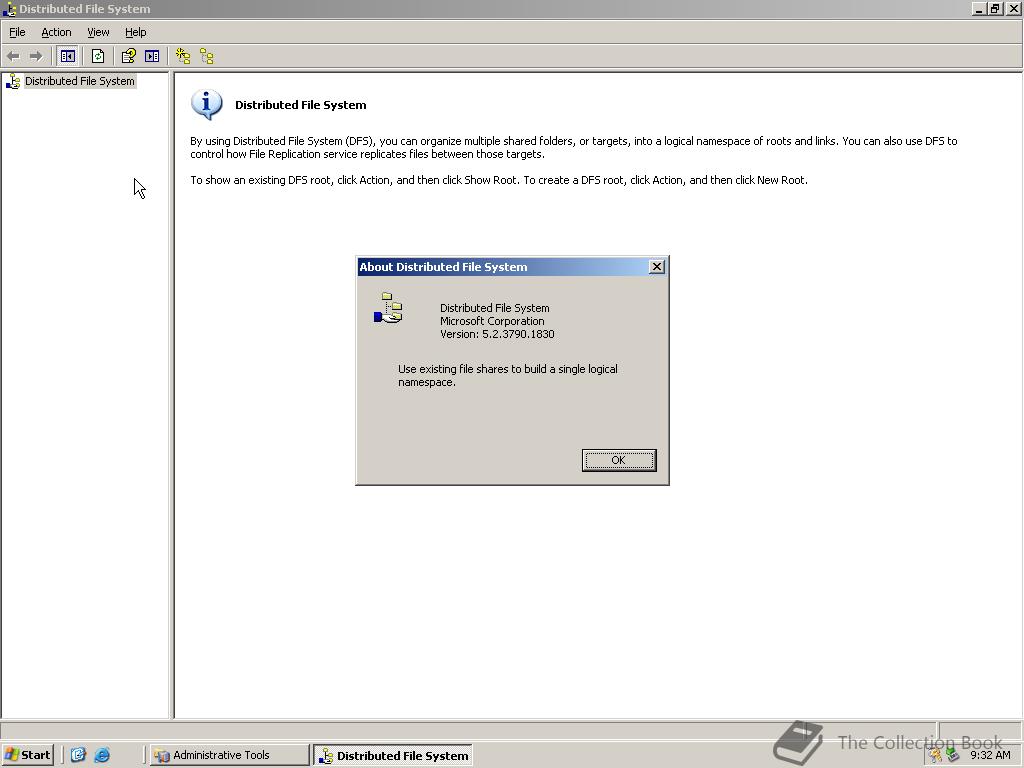The height and width of the screenshot is (768, 1024).
Task: Click the Refresh toolbar icon
Action: pos(98,57)
